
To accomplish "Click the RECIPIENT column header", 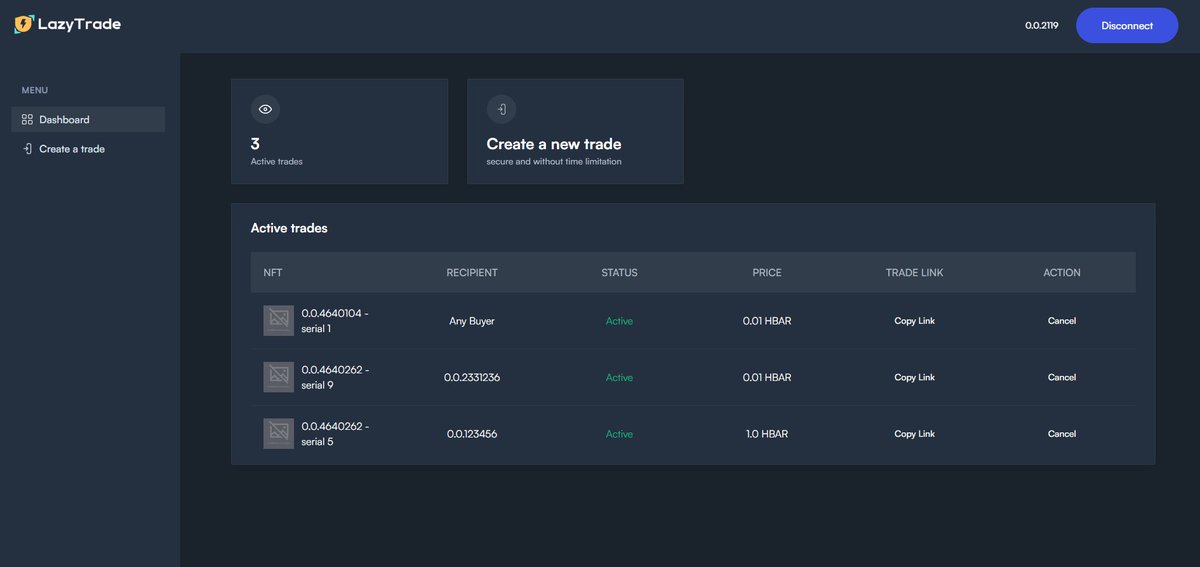I will (472, 272).
